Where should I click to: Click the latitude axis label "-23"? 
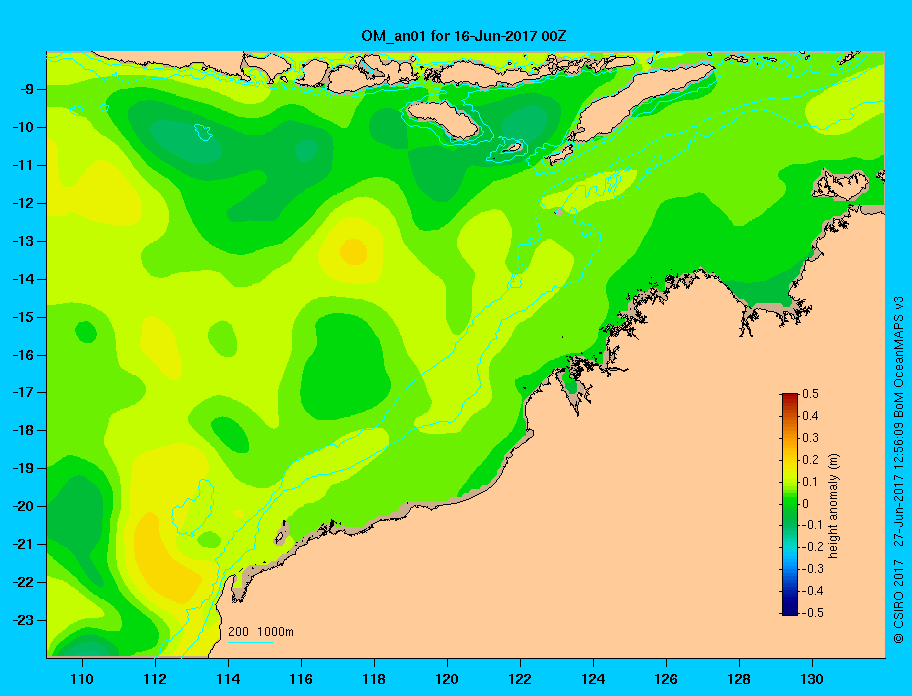pyautogui.click(x=22, y=620)
